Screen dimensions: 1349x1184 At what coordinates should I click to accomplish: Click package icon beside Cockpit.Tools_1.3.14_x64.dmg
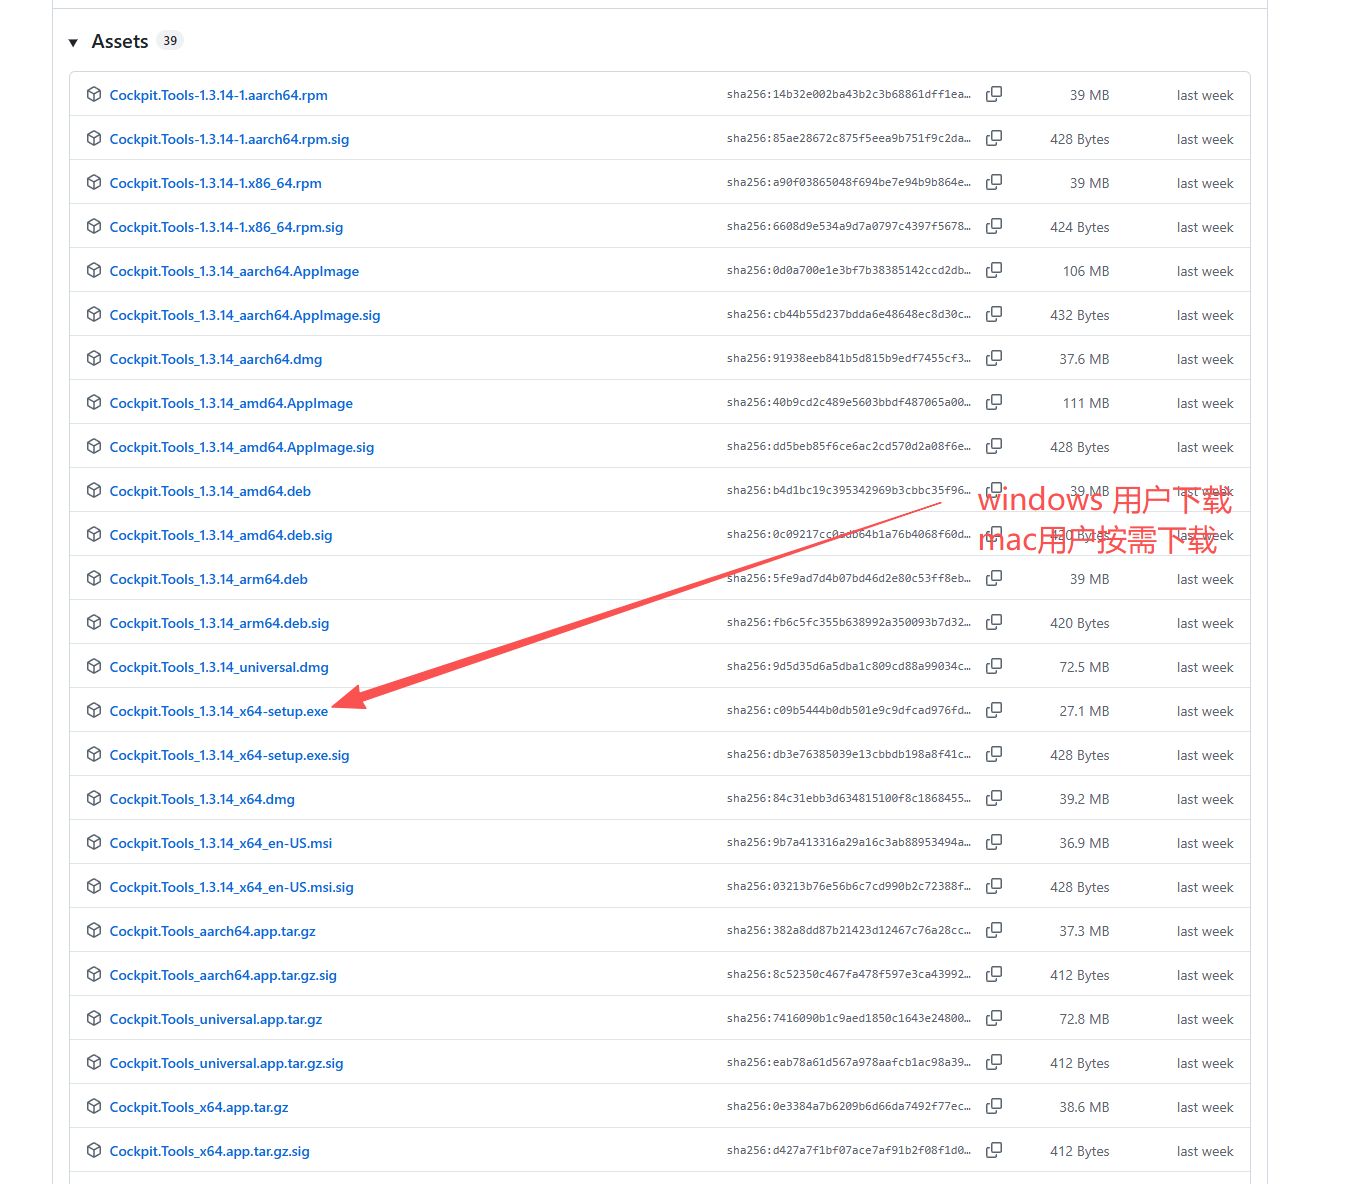pos(94,798)
